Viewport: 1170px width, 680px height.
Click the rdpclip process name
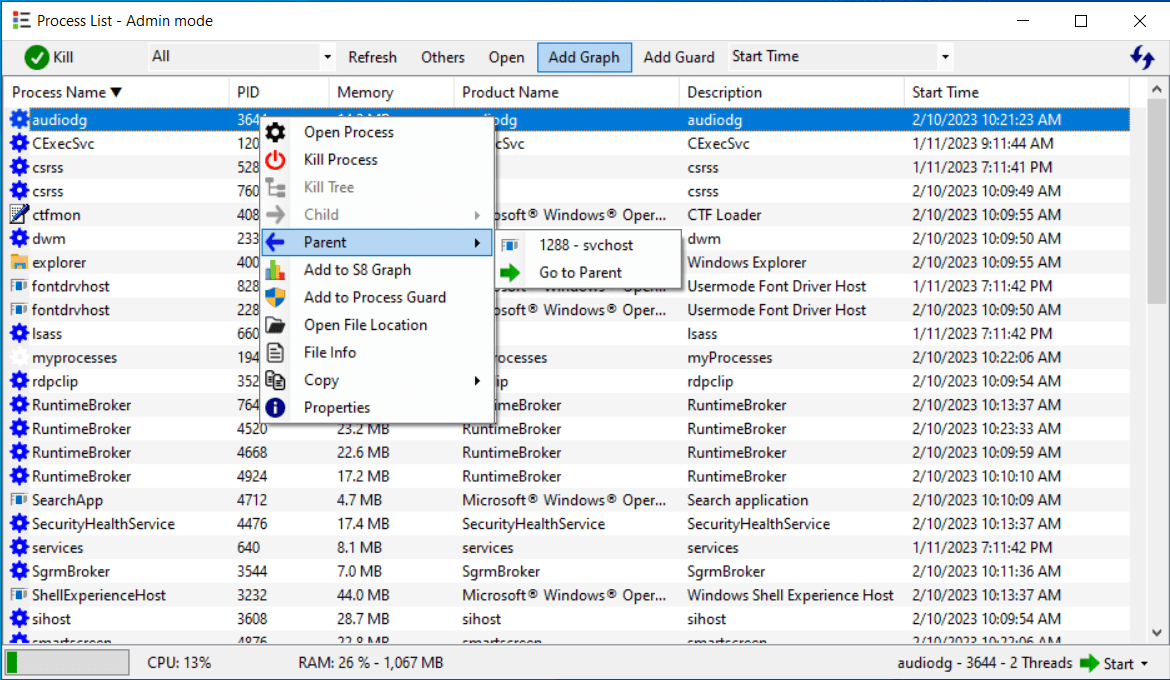point(55,381)
